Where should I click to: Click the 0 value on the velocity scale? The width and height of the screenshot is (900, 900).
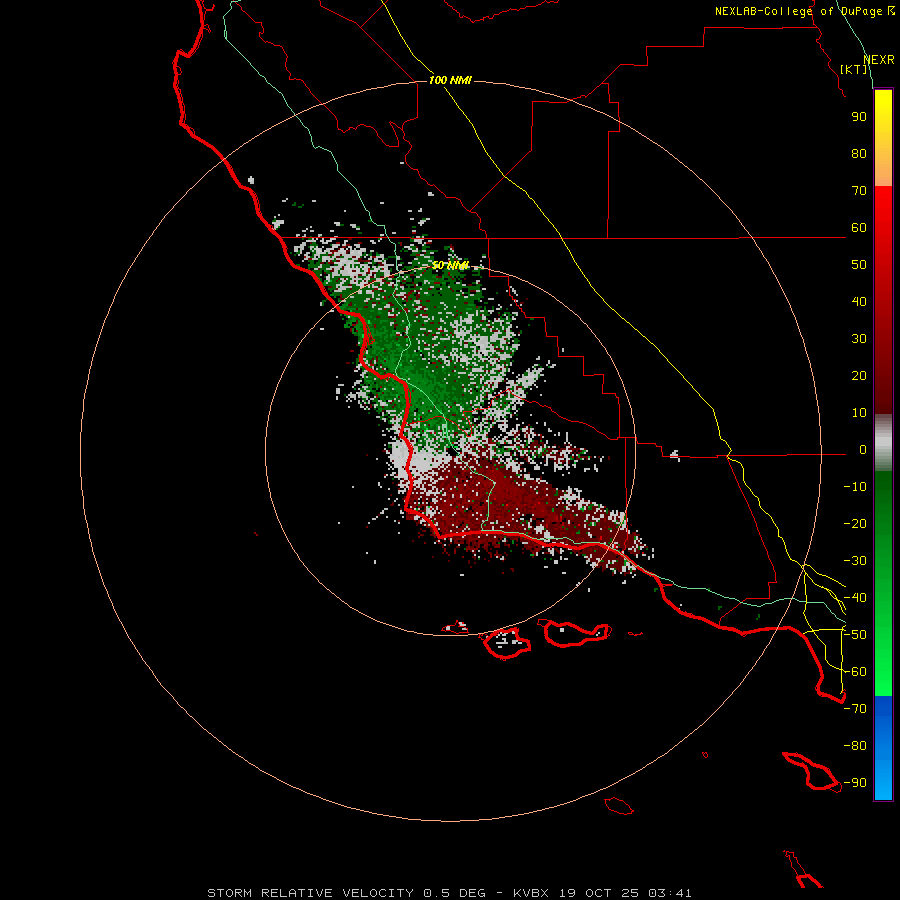(x=863, y=450)
